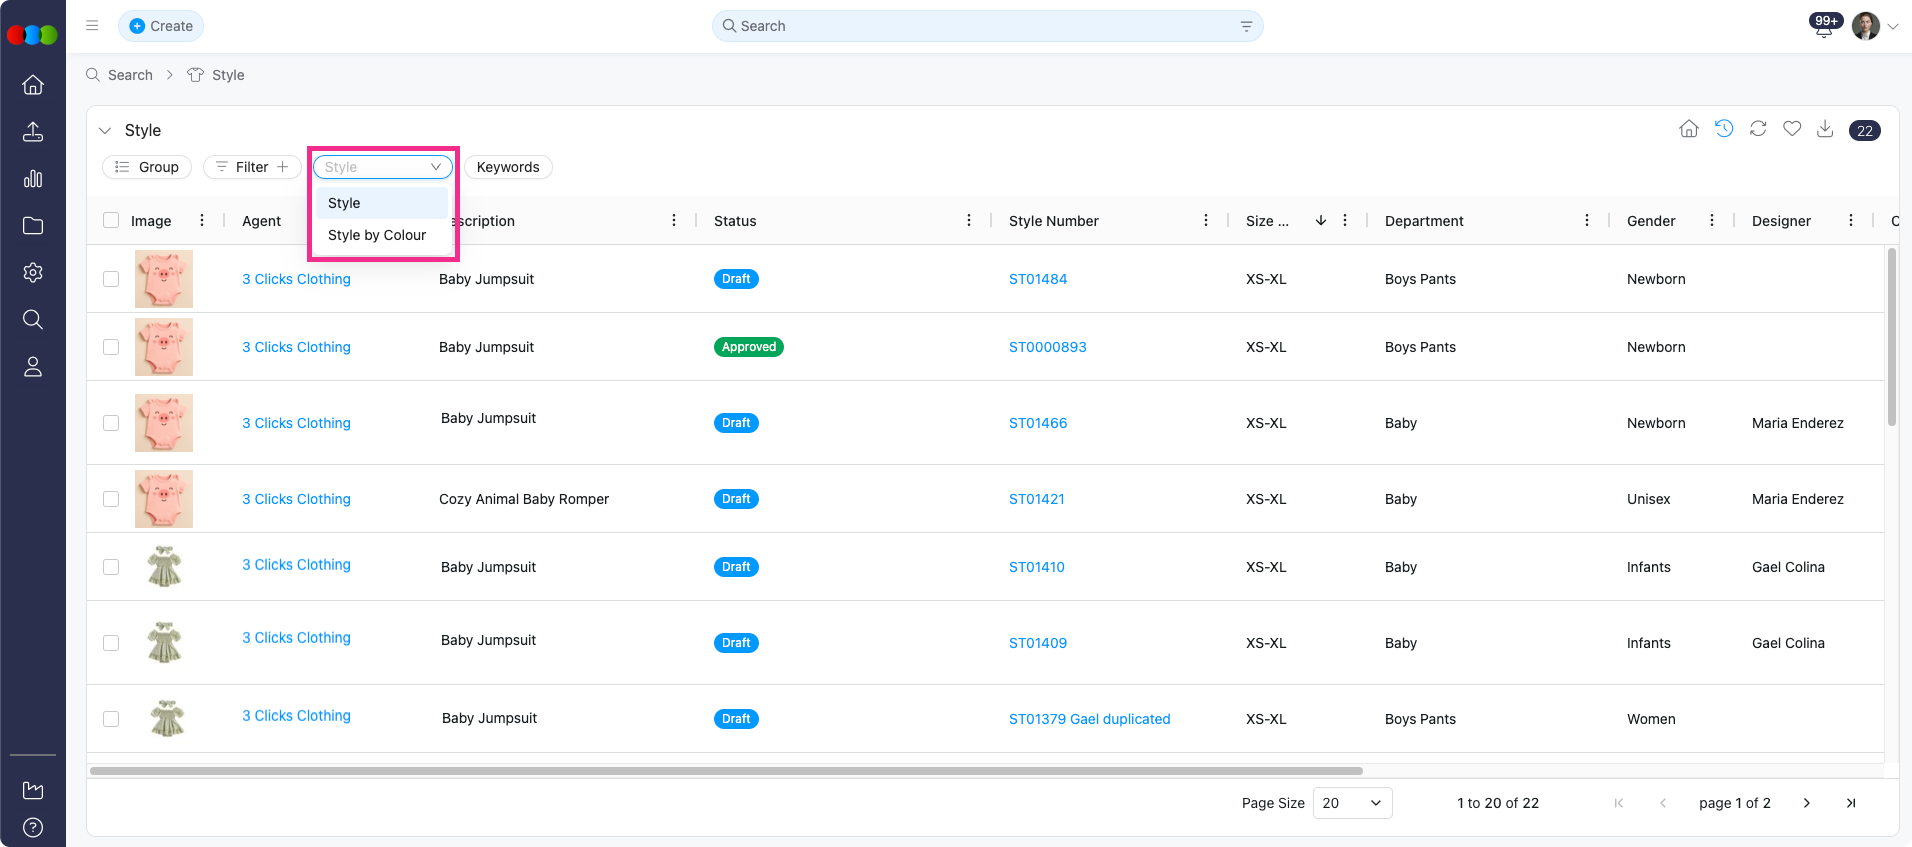Open notifications bell with 99+ badge

click(x=1824, y=27)
